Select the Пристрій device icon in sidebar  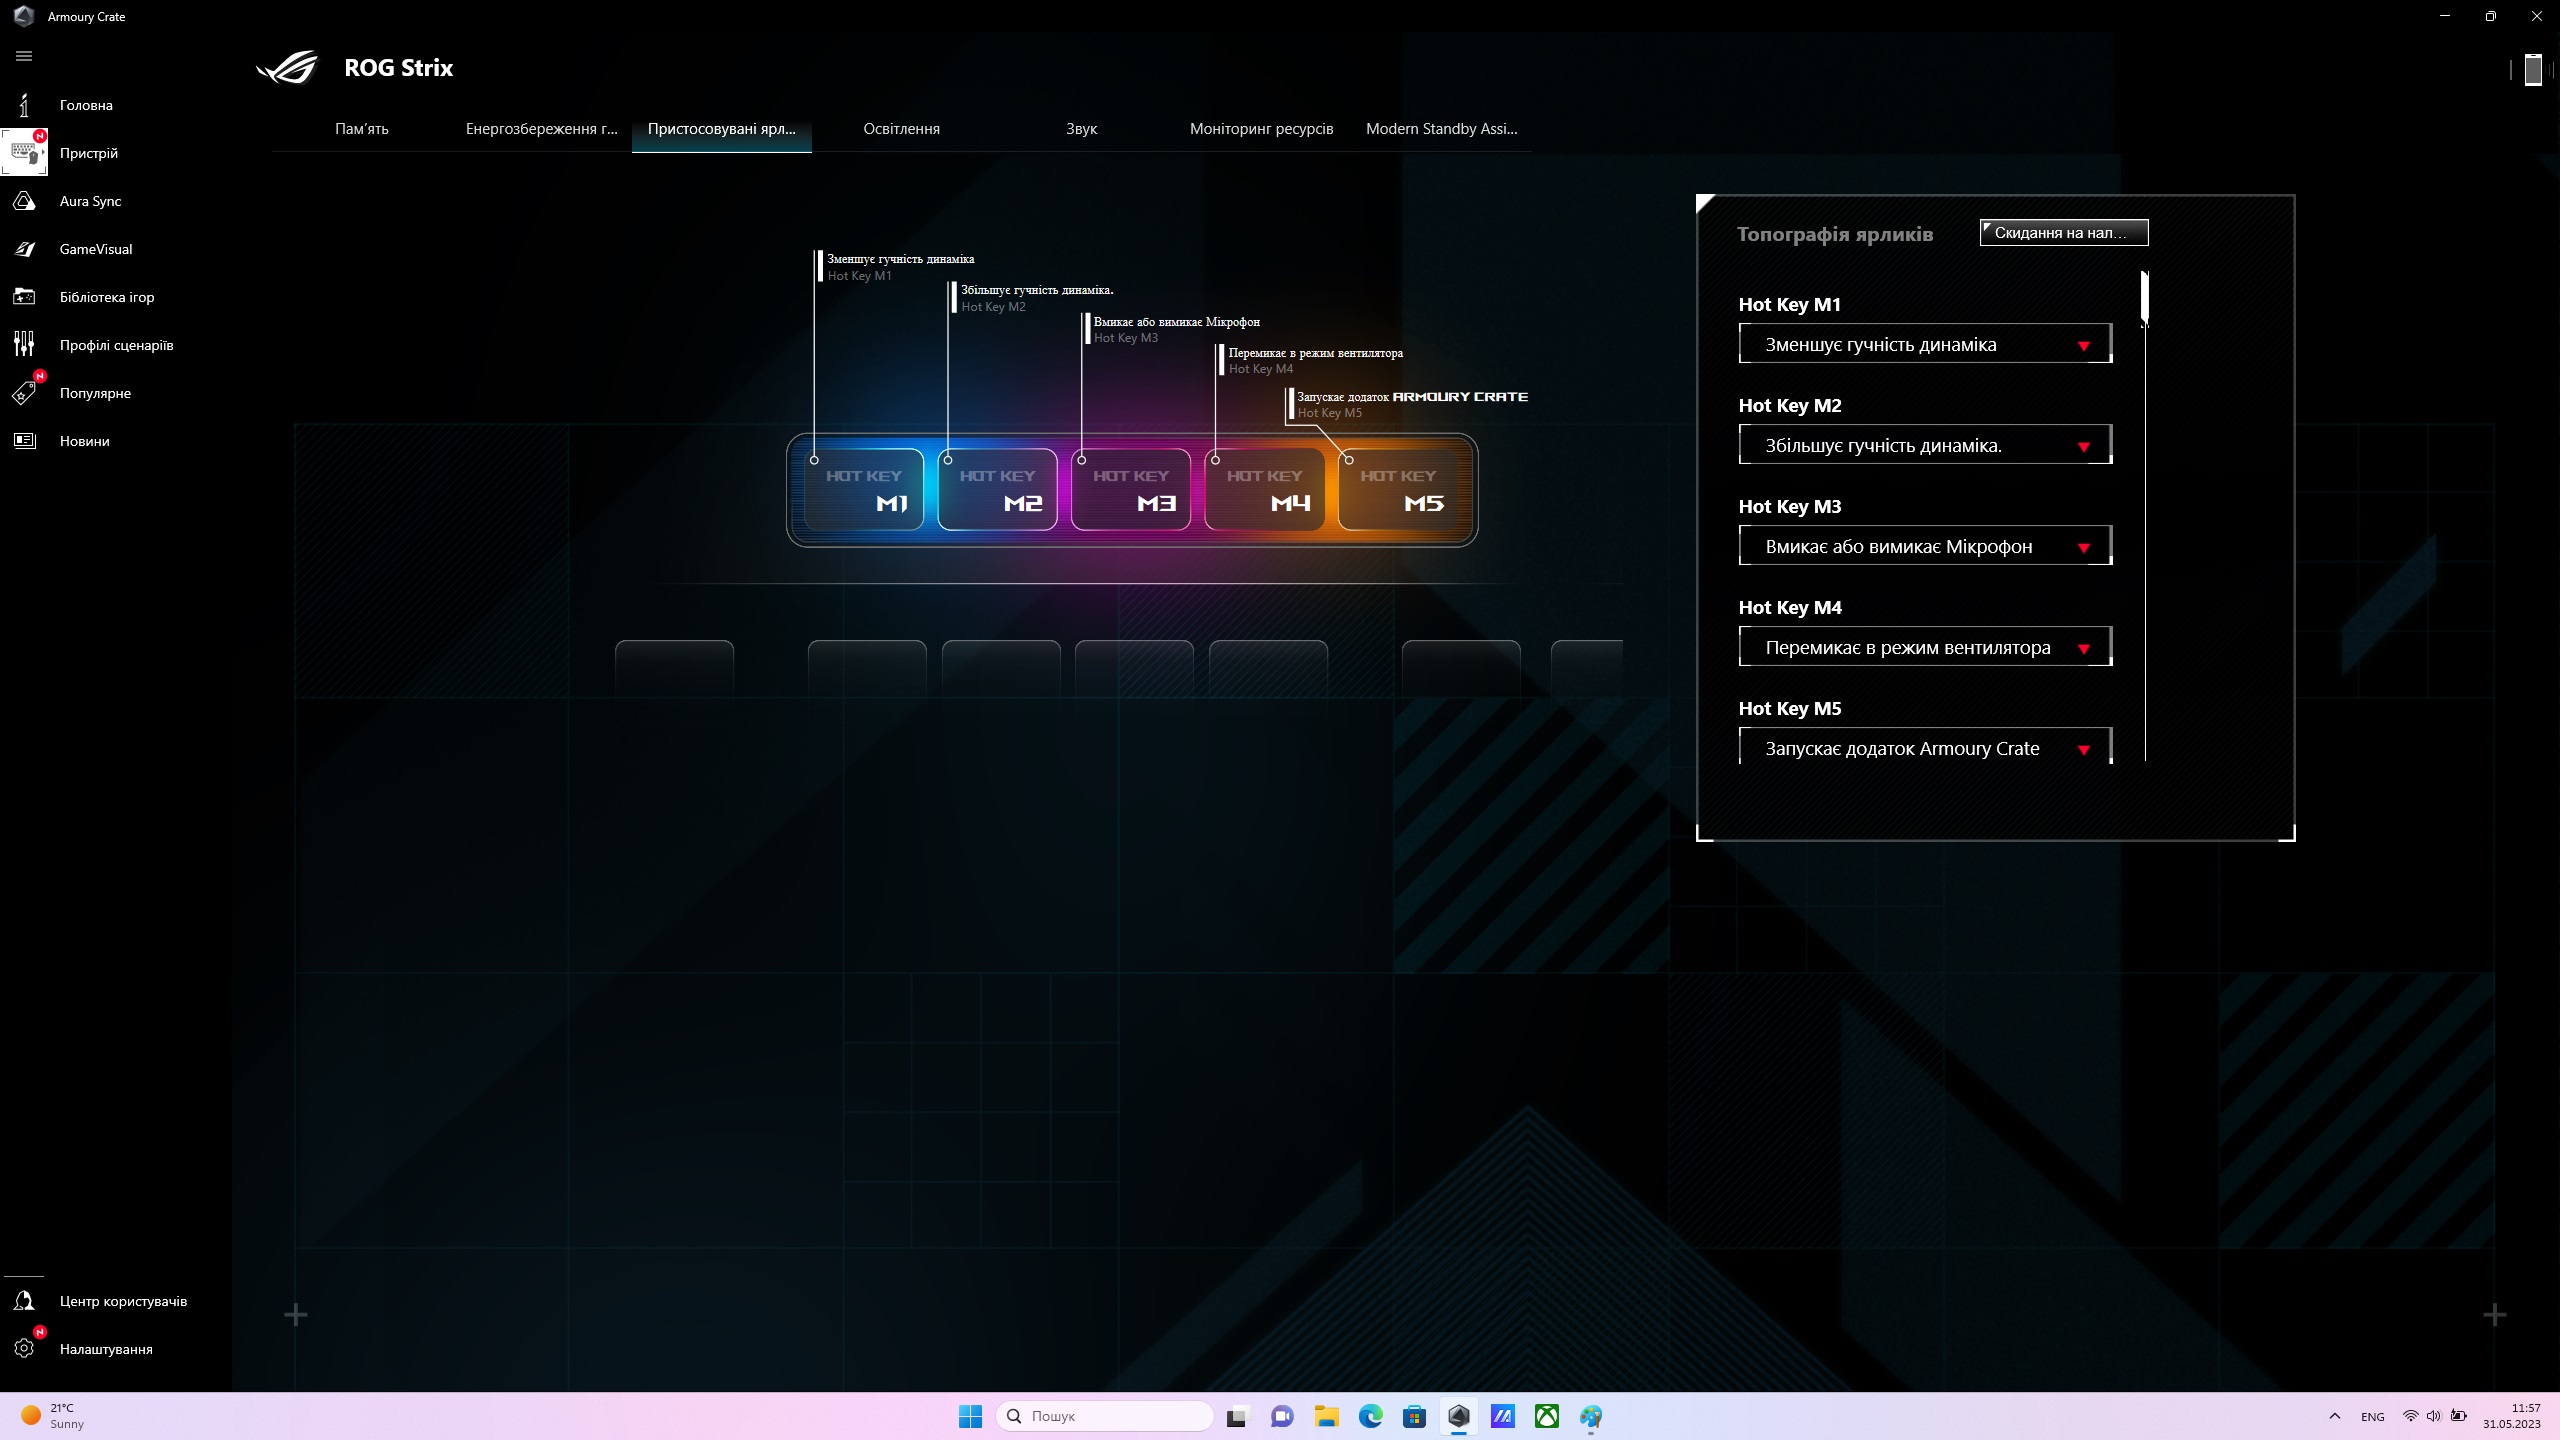(24, 153)
